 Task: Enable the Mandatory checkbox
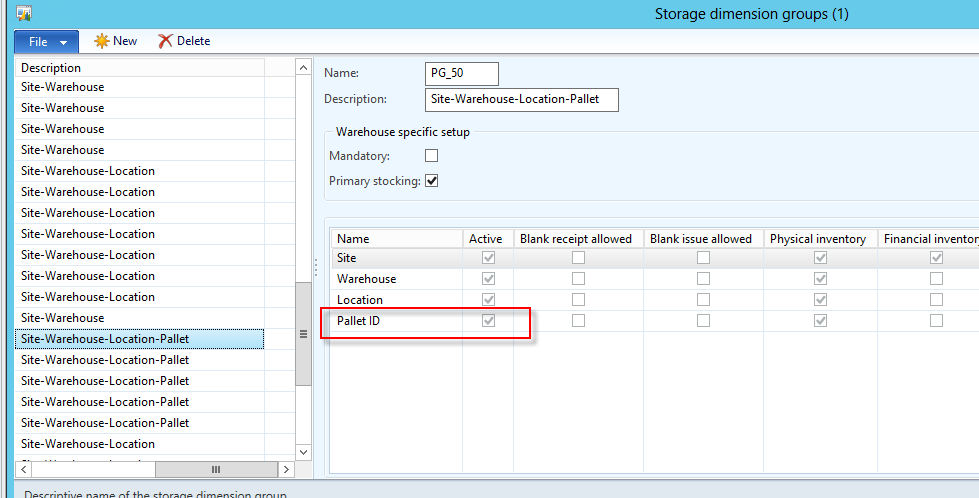pos(432,156)
